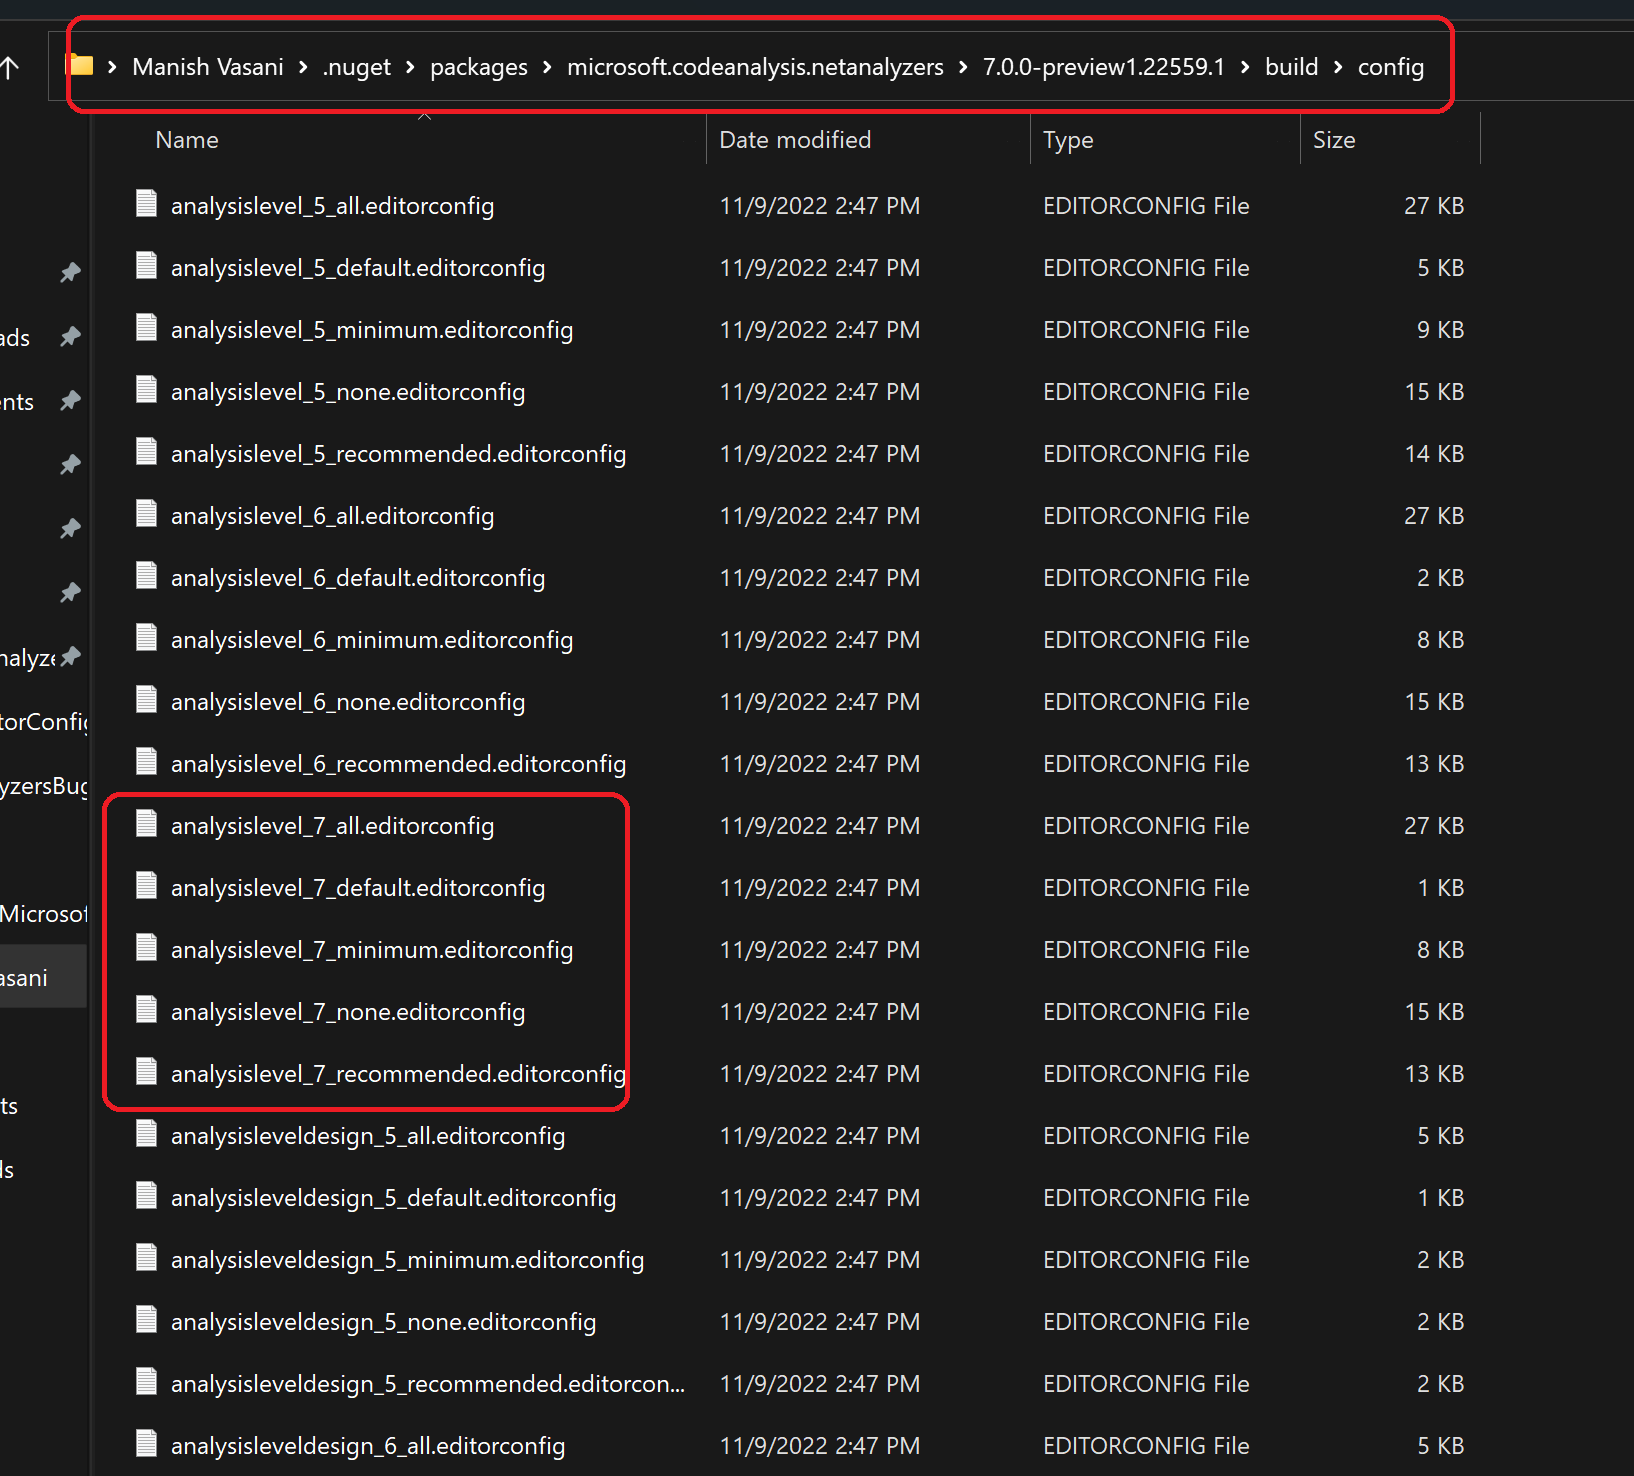Unpin the Documents entry in the sidebar
Viewport: 1634px width, 1476px height.
point(69,401)
